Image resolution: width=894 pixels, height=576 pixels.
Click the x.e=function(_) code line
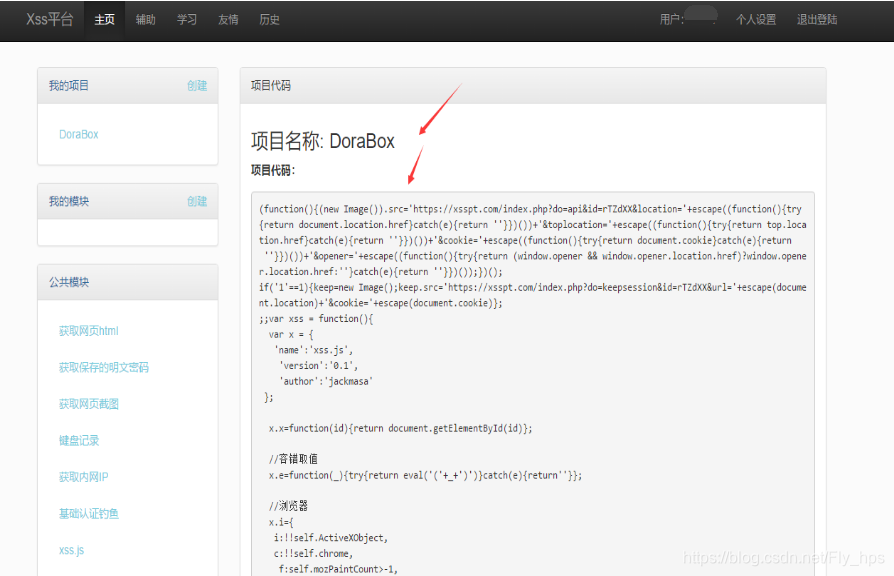coord(425,475)
